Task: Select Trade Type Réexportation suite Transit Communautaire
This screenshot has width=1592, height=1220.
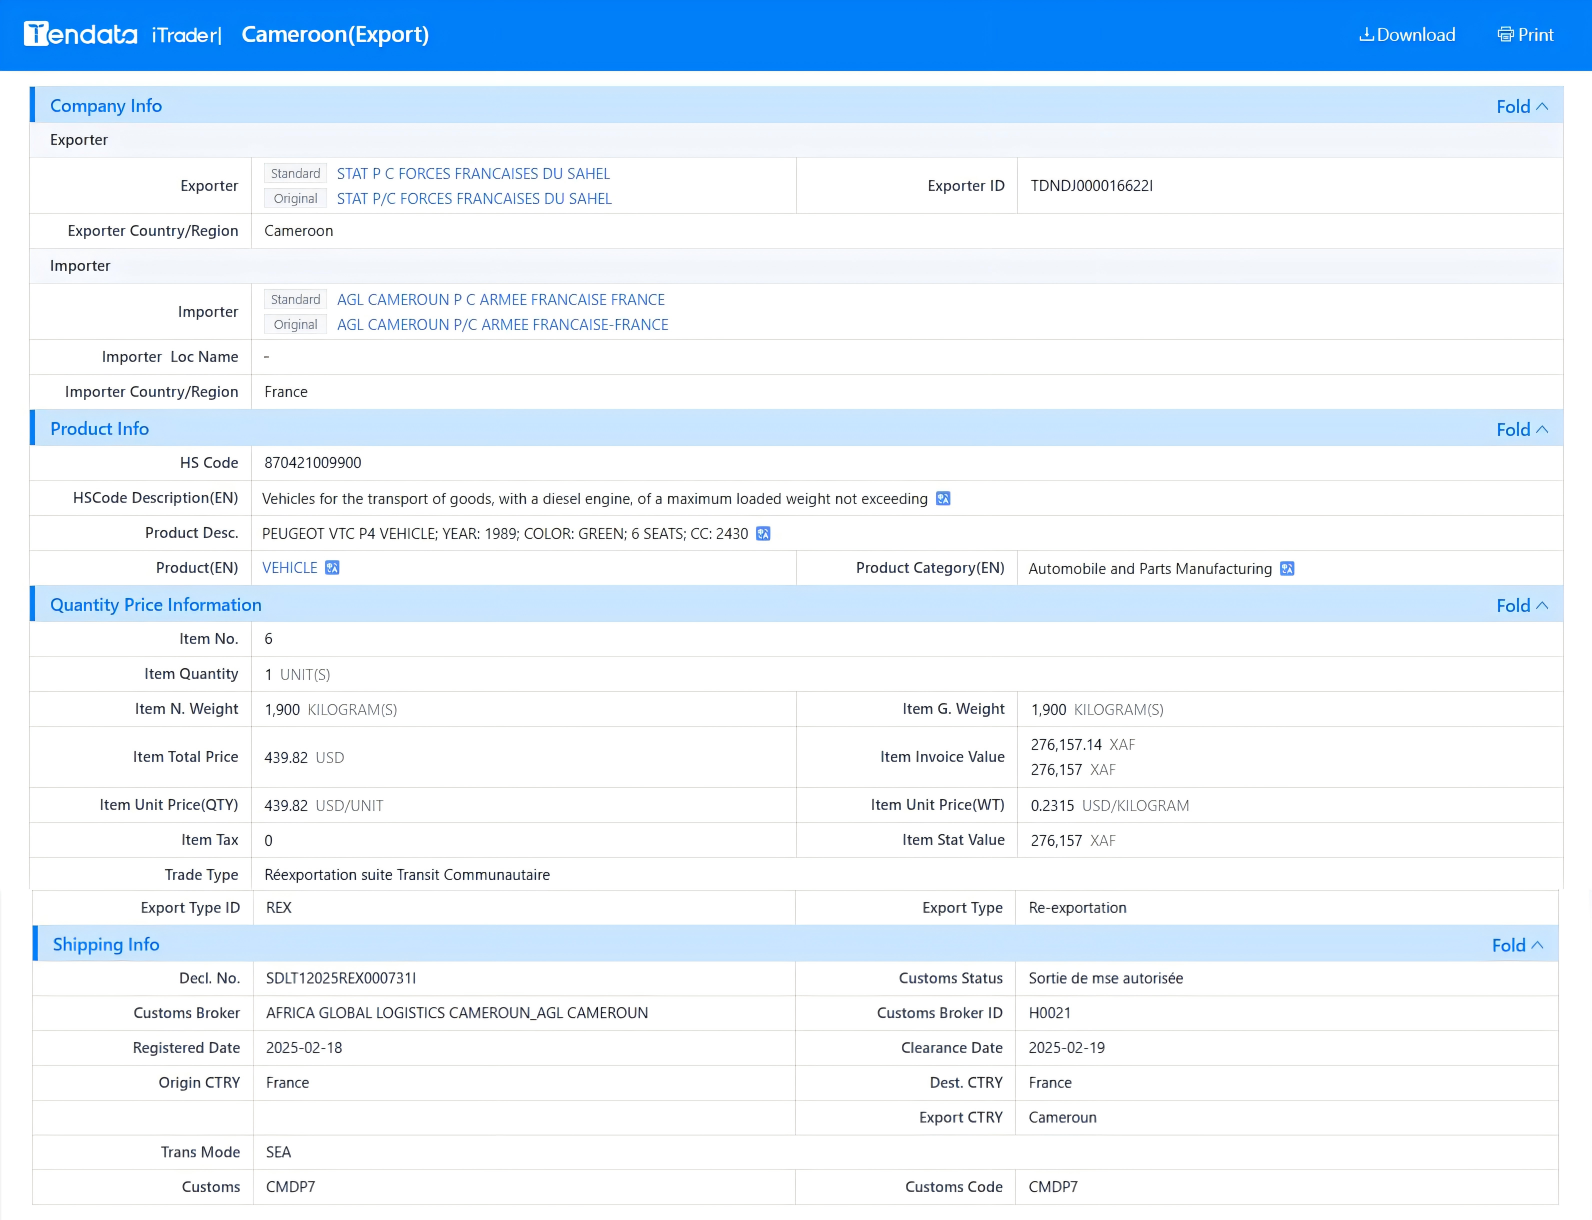Action: (407, 874)
